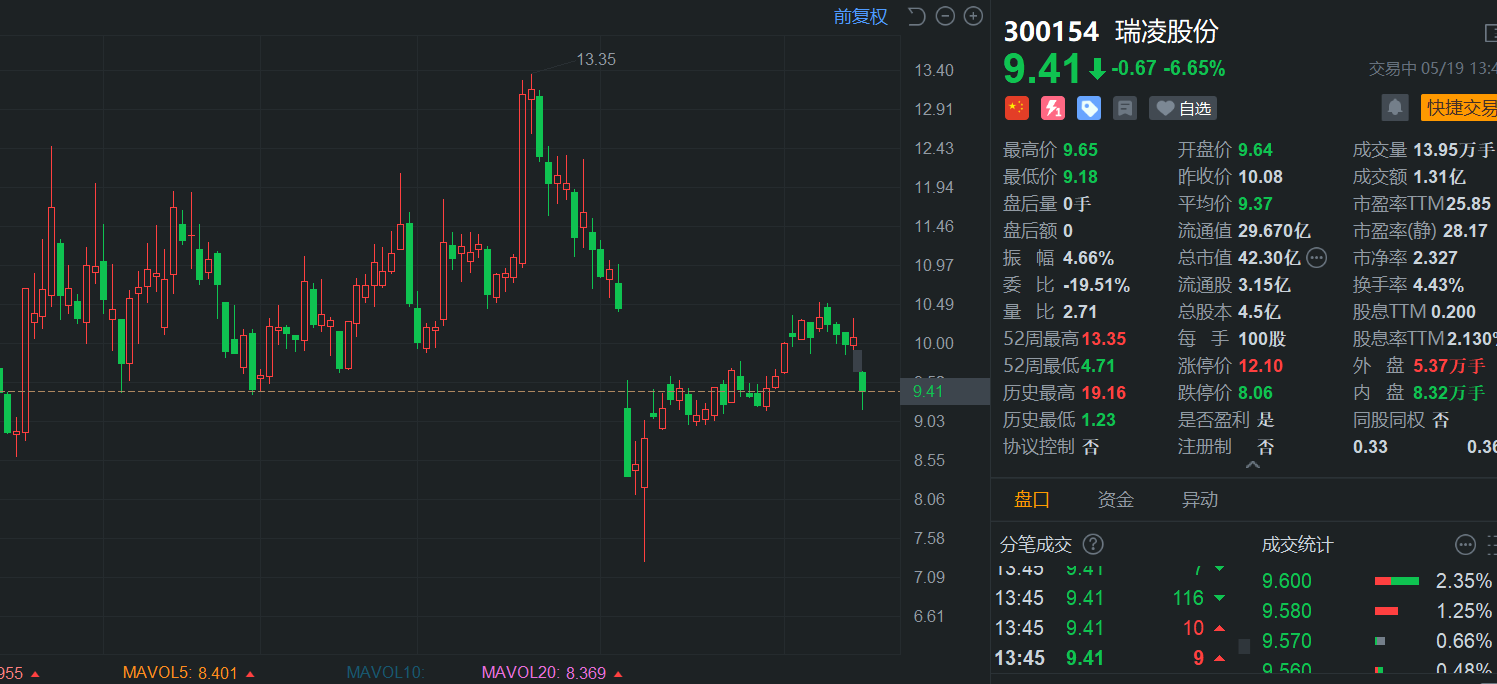Toggle 自选 watchlist heart button

click(1182, 108)
